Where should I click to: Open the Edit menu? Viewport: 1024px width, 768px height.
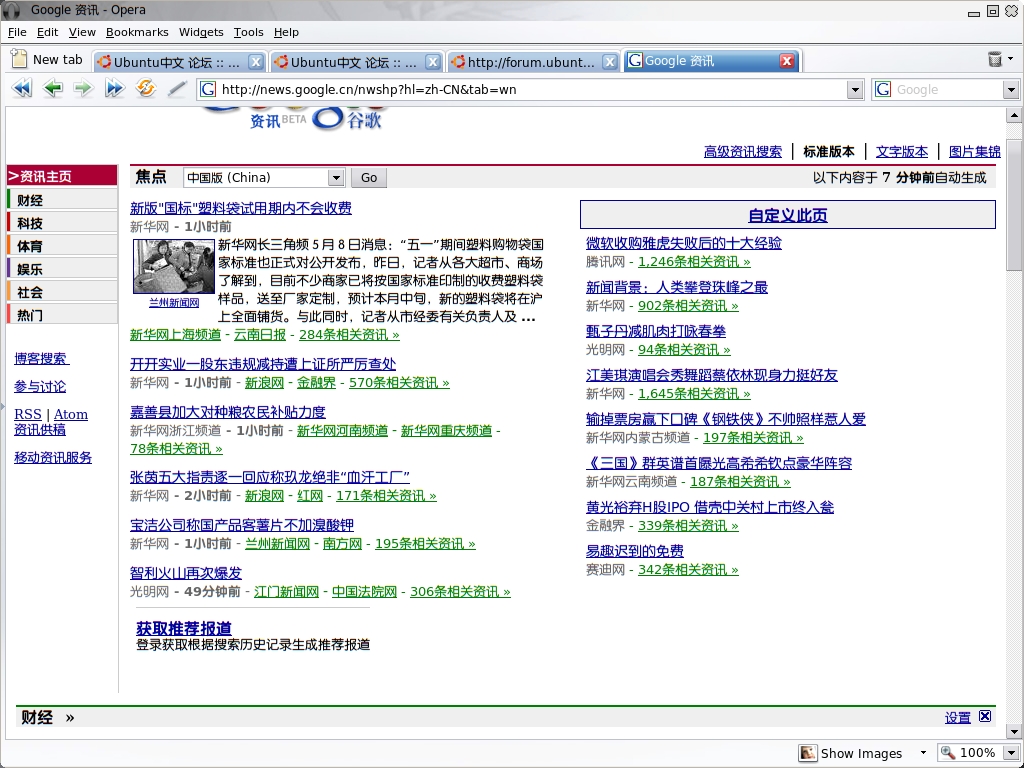[x=47, y=32]
